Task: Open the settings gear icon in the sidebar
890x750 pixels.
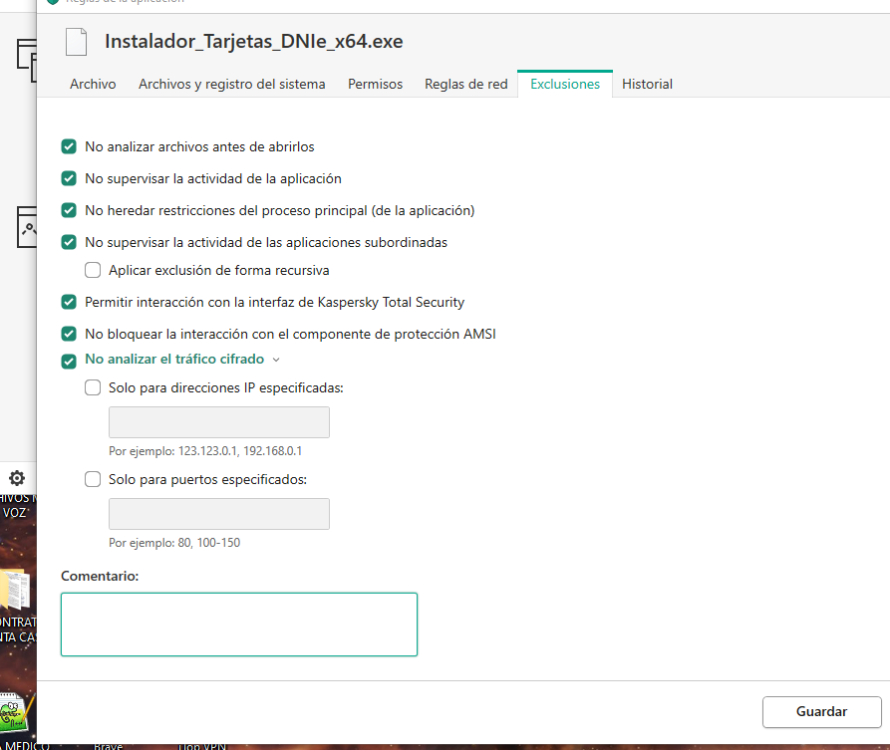Action: pyautogui.click(x=17, y=478)
